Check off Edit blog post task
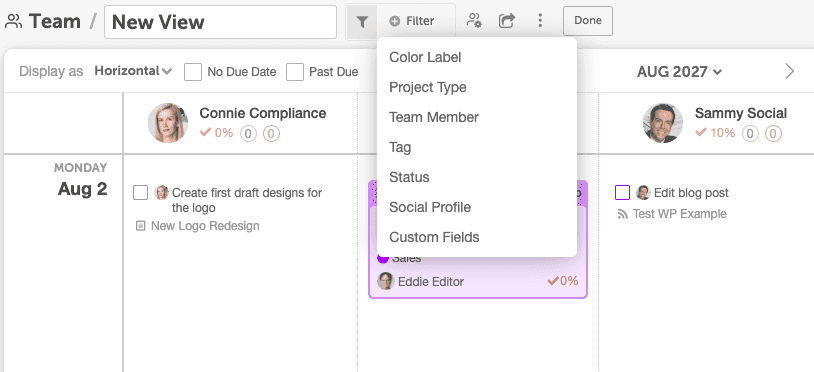This screenshot has height=372, width=814. 622,192
